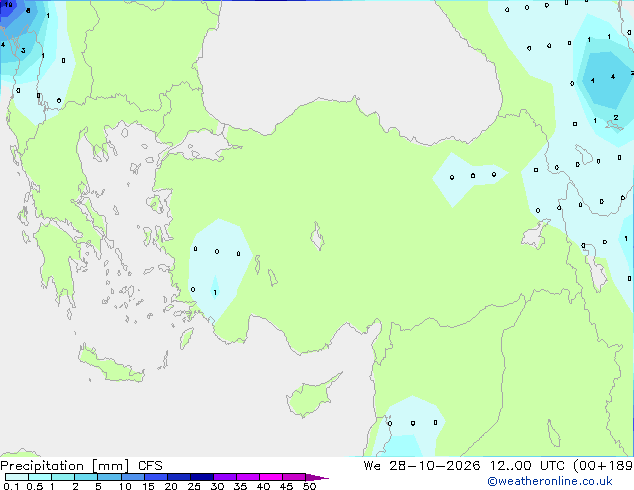Click the Black Sea area on the map
The width and height of the screenshot is (634, 490).
[348, 61]
